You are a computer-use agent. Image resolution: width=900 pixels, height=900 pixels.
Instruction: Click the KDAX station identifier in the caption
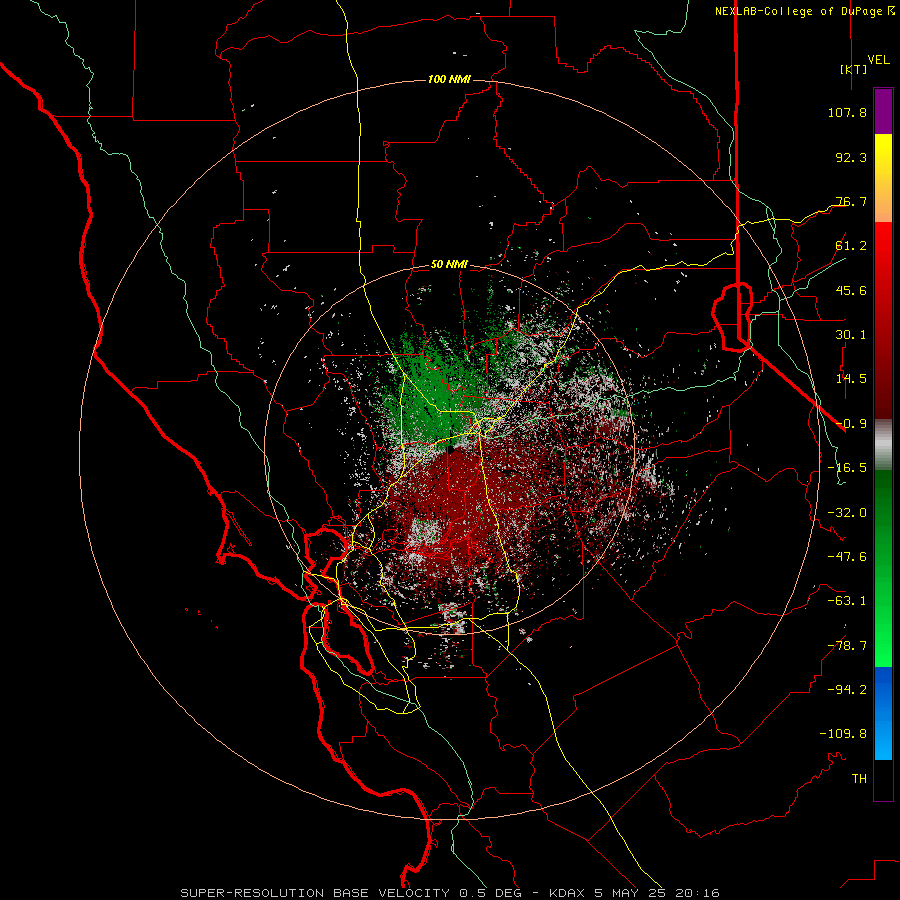point(567,893)
